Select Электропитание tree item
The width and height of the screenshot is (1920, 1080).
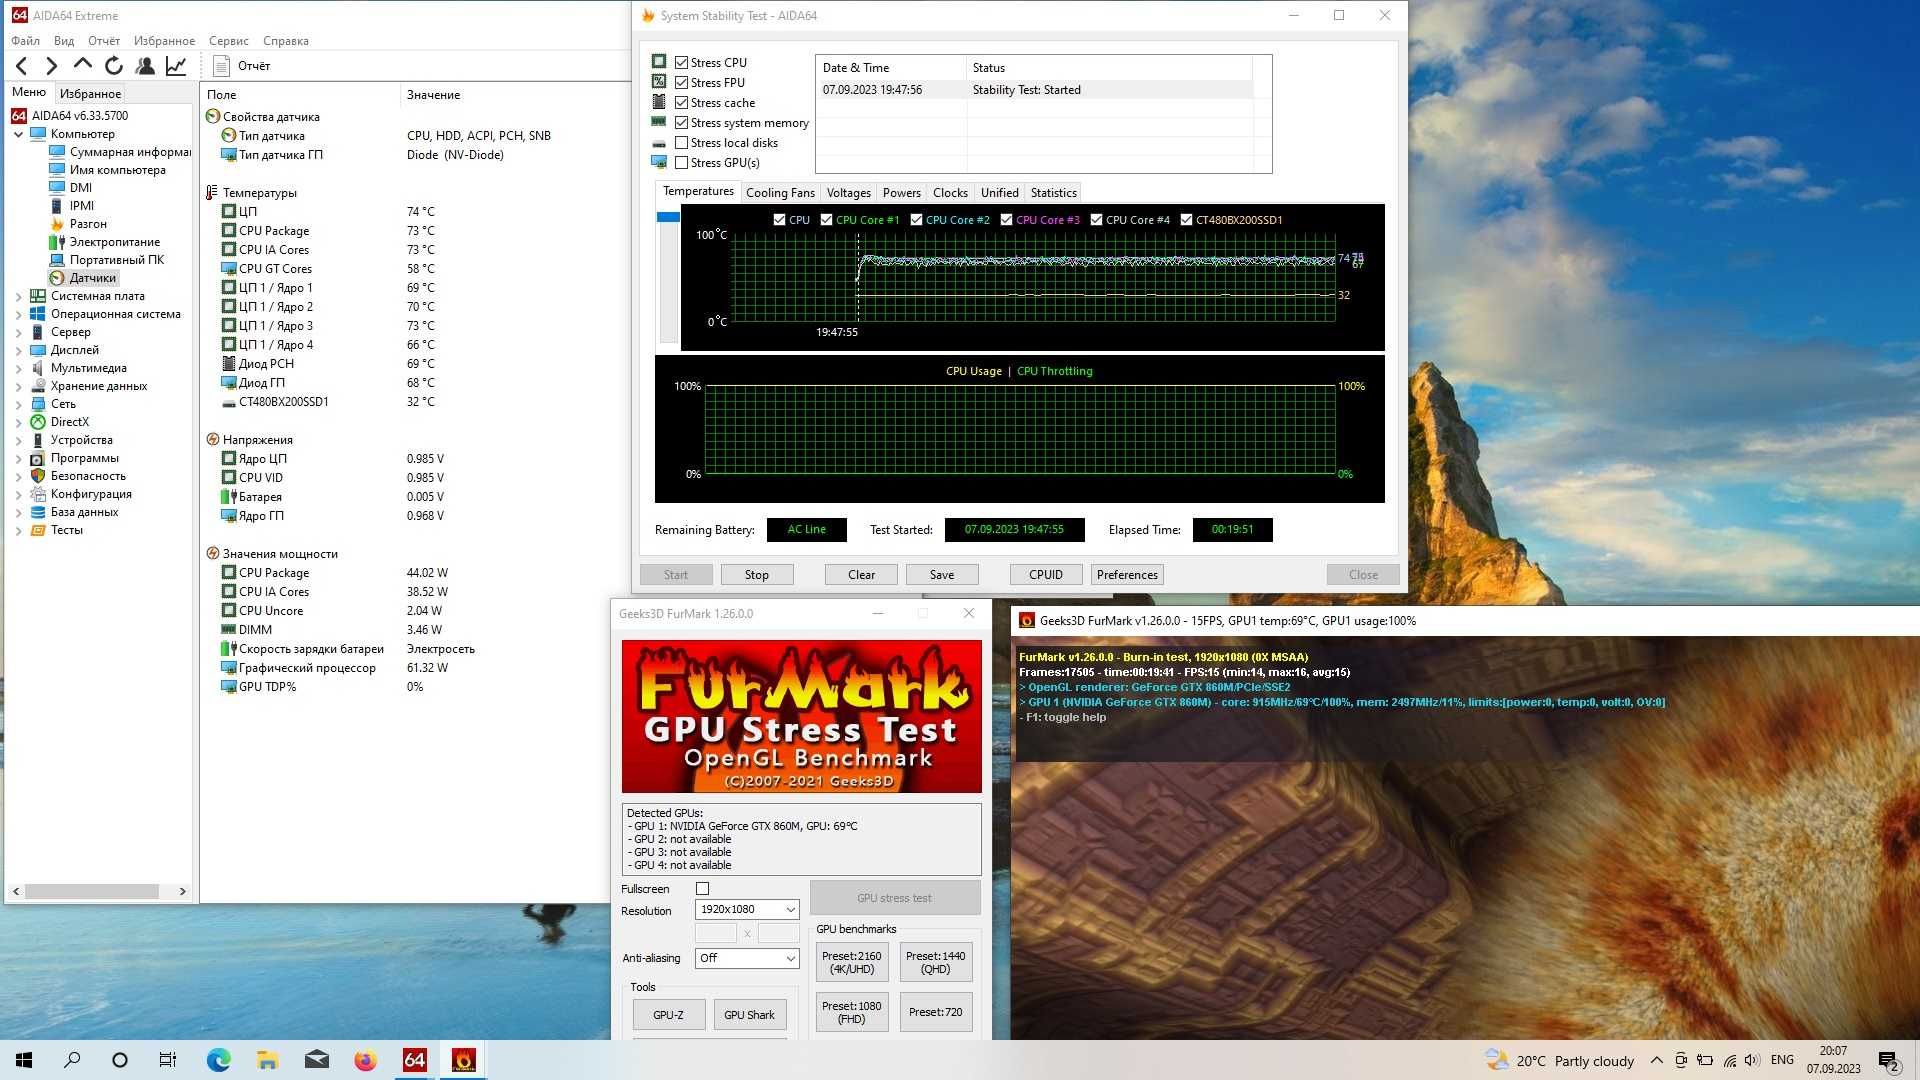tap(114, 242)
